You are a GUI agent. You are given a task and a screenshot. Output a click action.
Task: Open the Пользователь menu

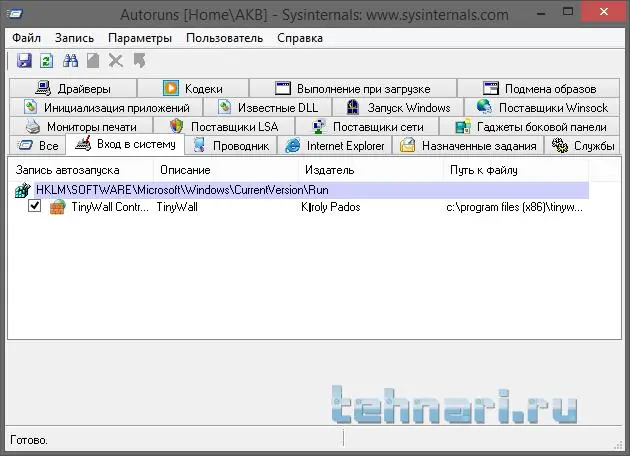point(224,38)
